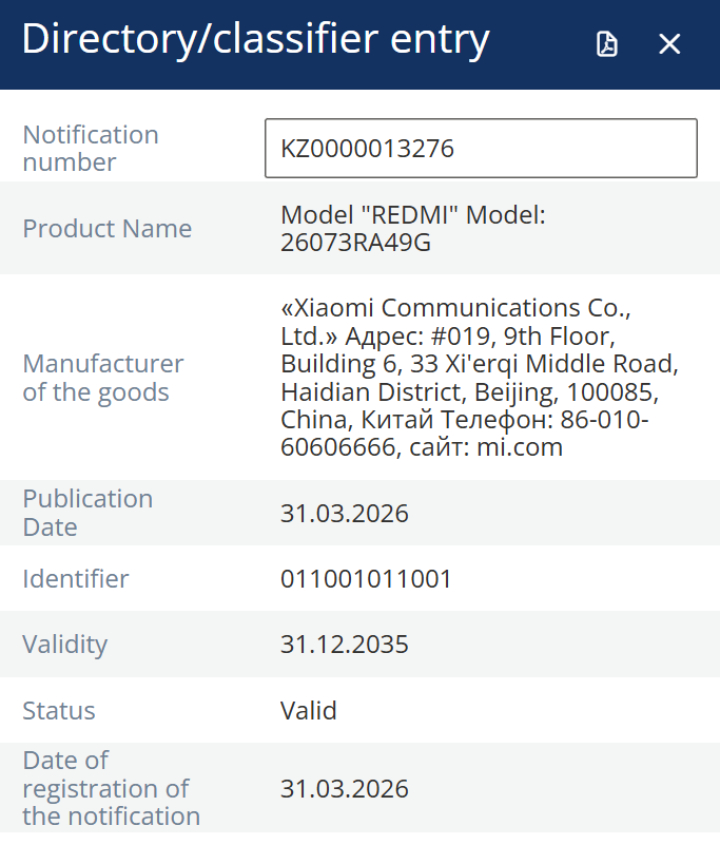Click the Validity label
Viewport: 720px width, 864px height.
(x=65, y=644)
